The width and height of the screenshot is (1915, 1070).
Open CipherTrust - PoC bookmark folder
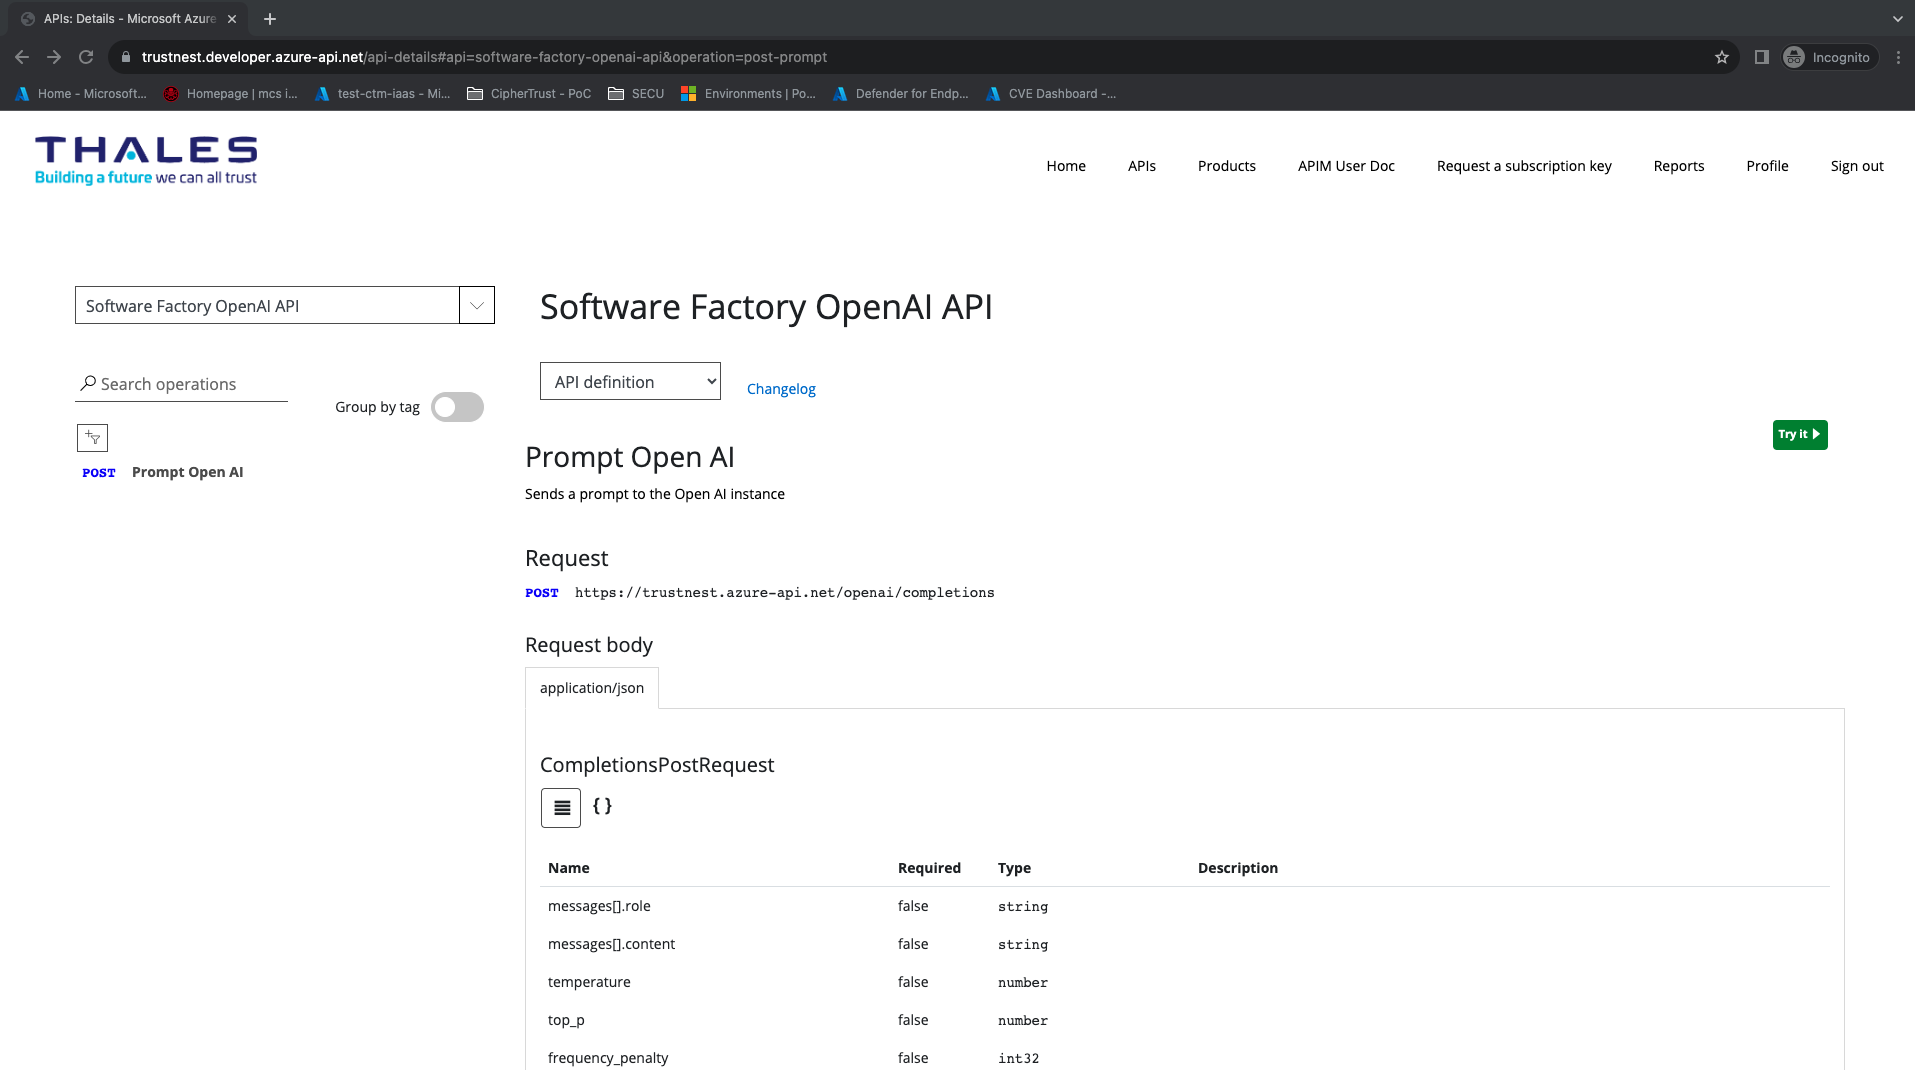click(x=529, y=94)
